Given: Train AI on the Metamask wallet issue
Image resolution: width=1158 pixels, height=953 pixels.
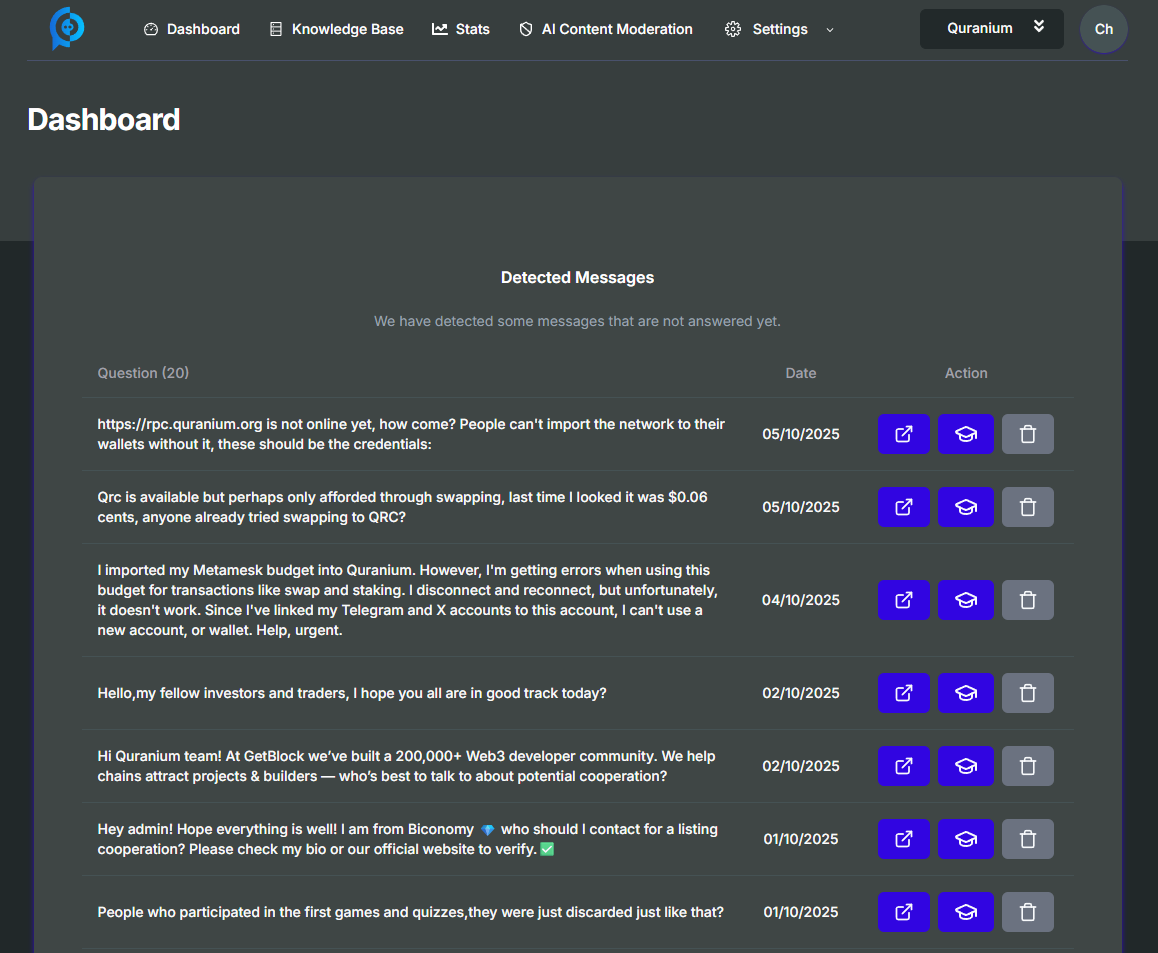Looking at the screenshot, I should (965, 600).
